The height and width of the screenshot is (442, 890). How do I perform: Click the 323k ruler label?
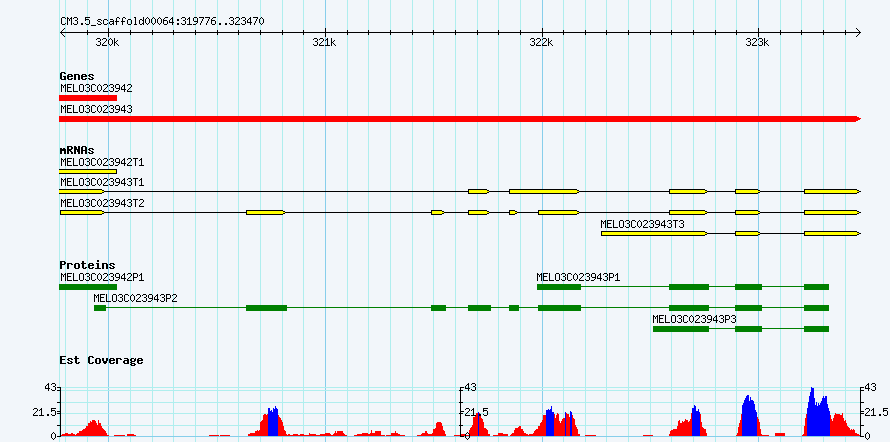coord(758,43)
